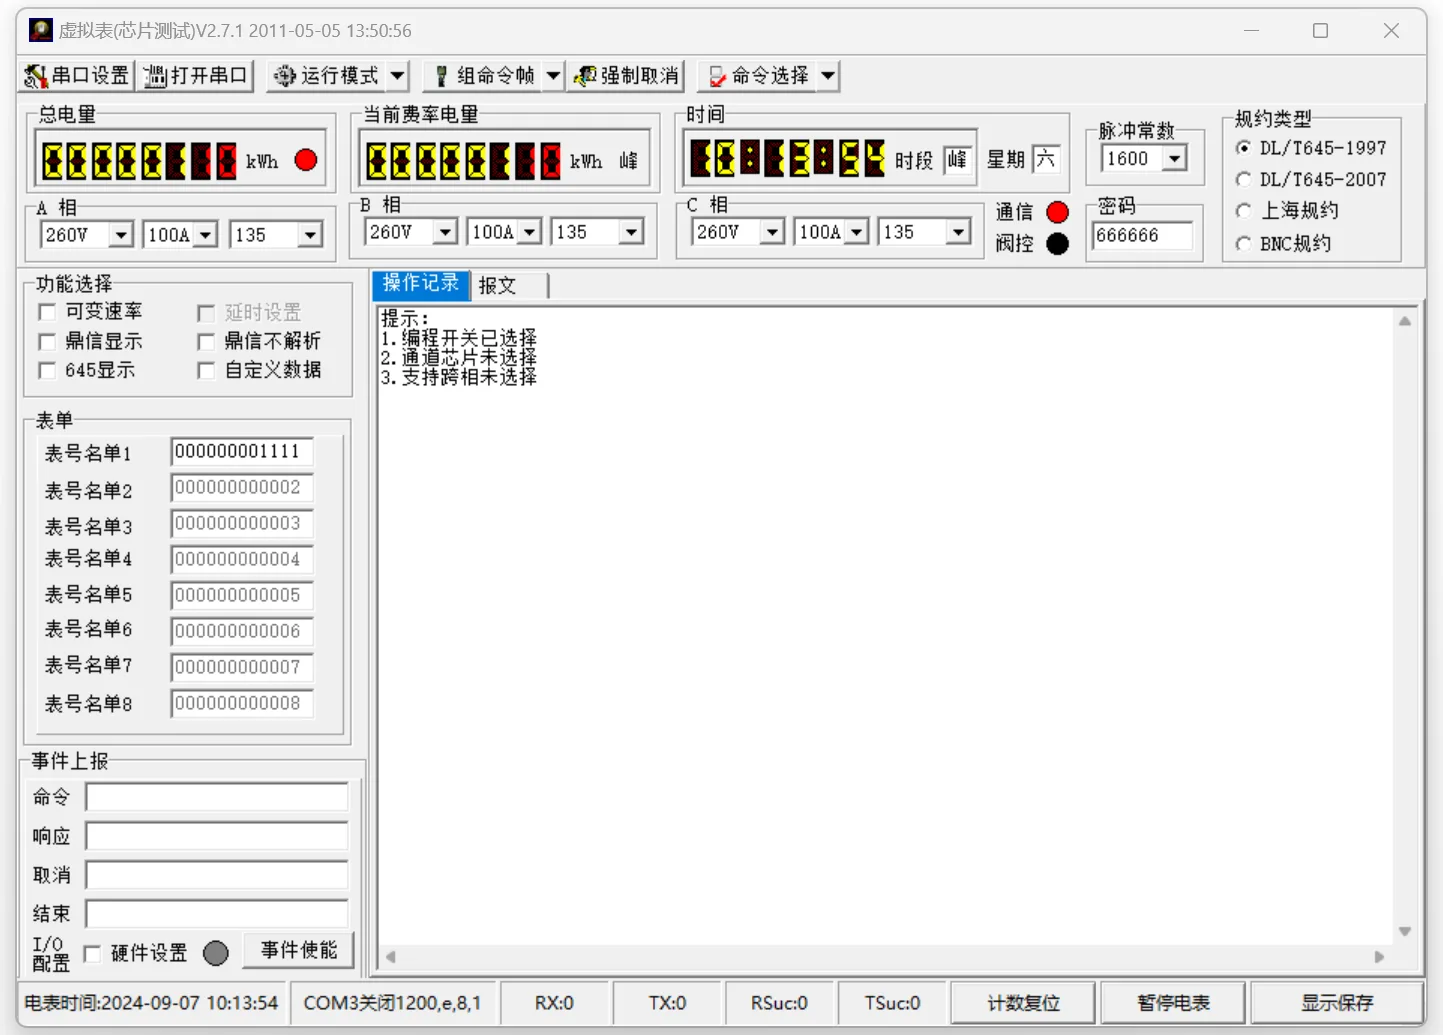Screen dimensions: 1443x1035
Task: Maximize the 虚拟表 window
Action: pyautogui.click(x=1320, y=31)
